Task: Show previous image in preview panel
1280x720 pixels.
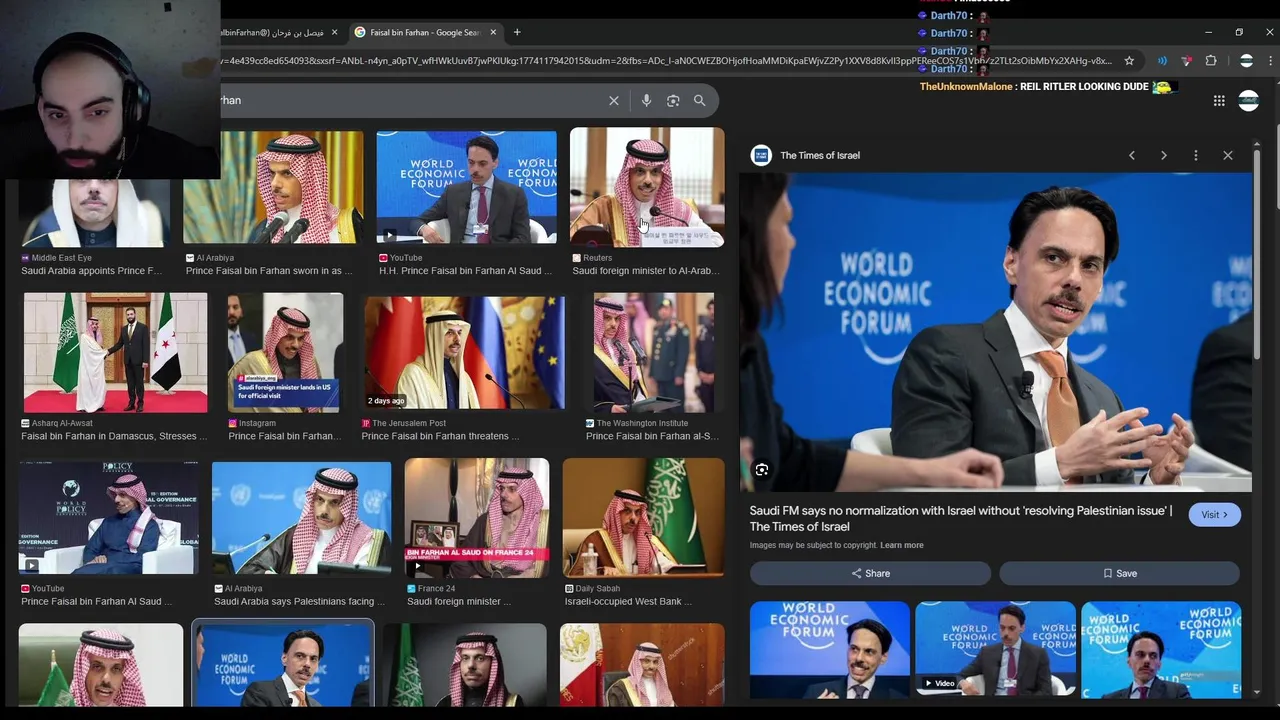Action: pyautogui.click(x=1132, y=155)
